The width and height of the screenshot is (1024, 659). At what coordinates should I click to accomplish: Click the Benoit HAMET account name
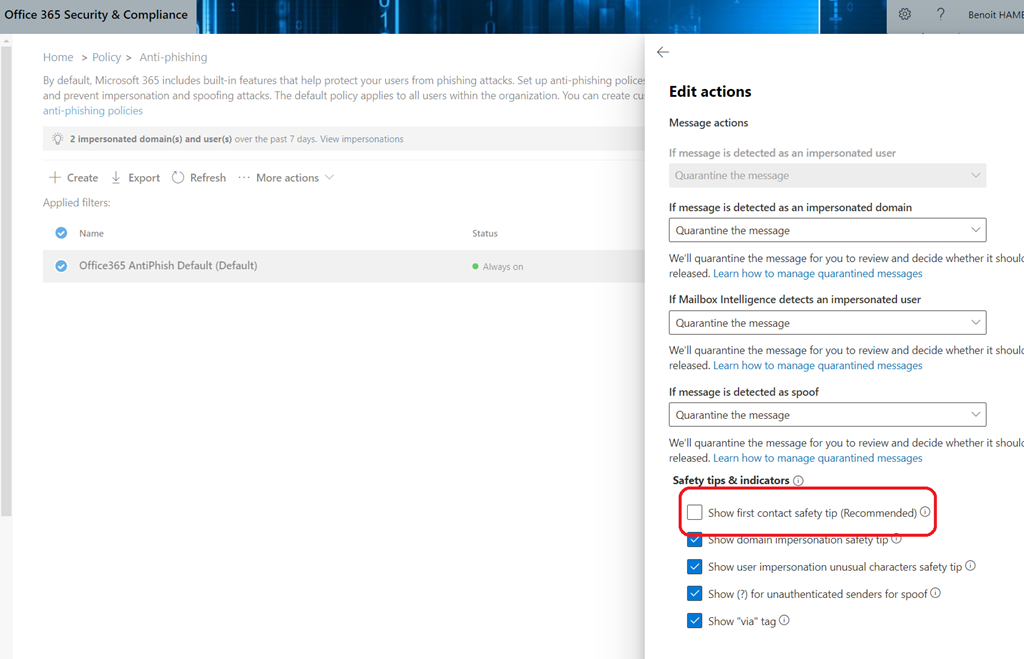(995, 14)
